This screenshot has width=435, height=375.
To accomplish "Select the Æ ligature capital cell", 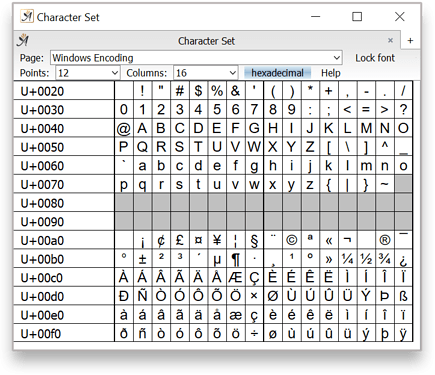I will (236, 277).
